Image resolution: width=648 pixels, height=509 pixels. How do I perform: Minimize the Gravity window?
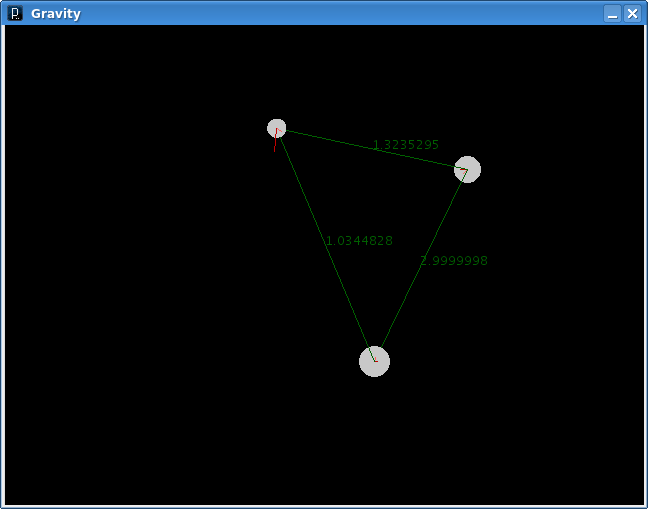612,14
